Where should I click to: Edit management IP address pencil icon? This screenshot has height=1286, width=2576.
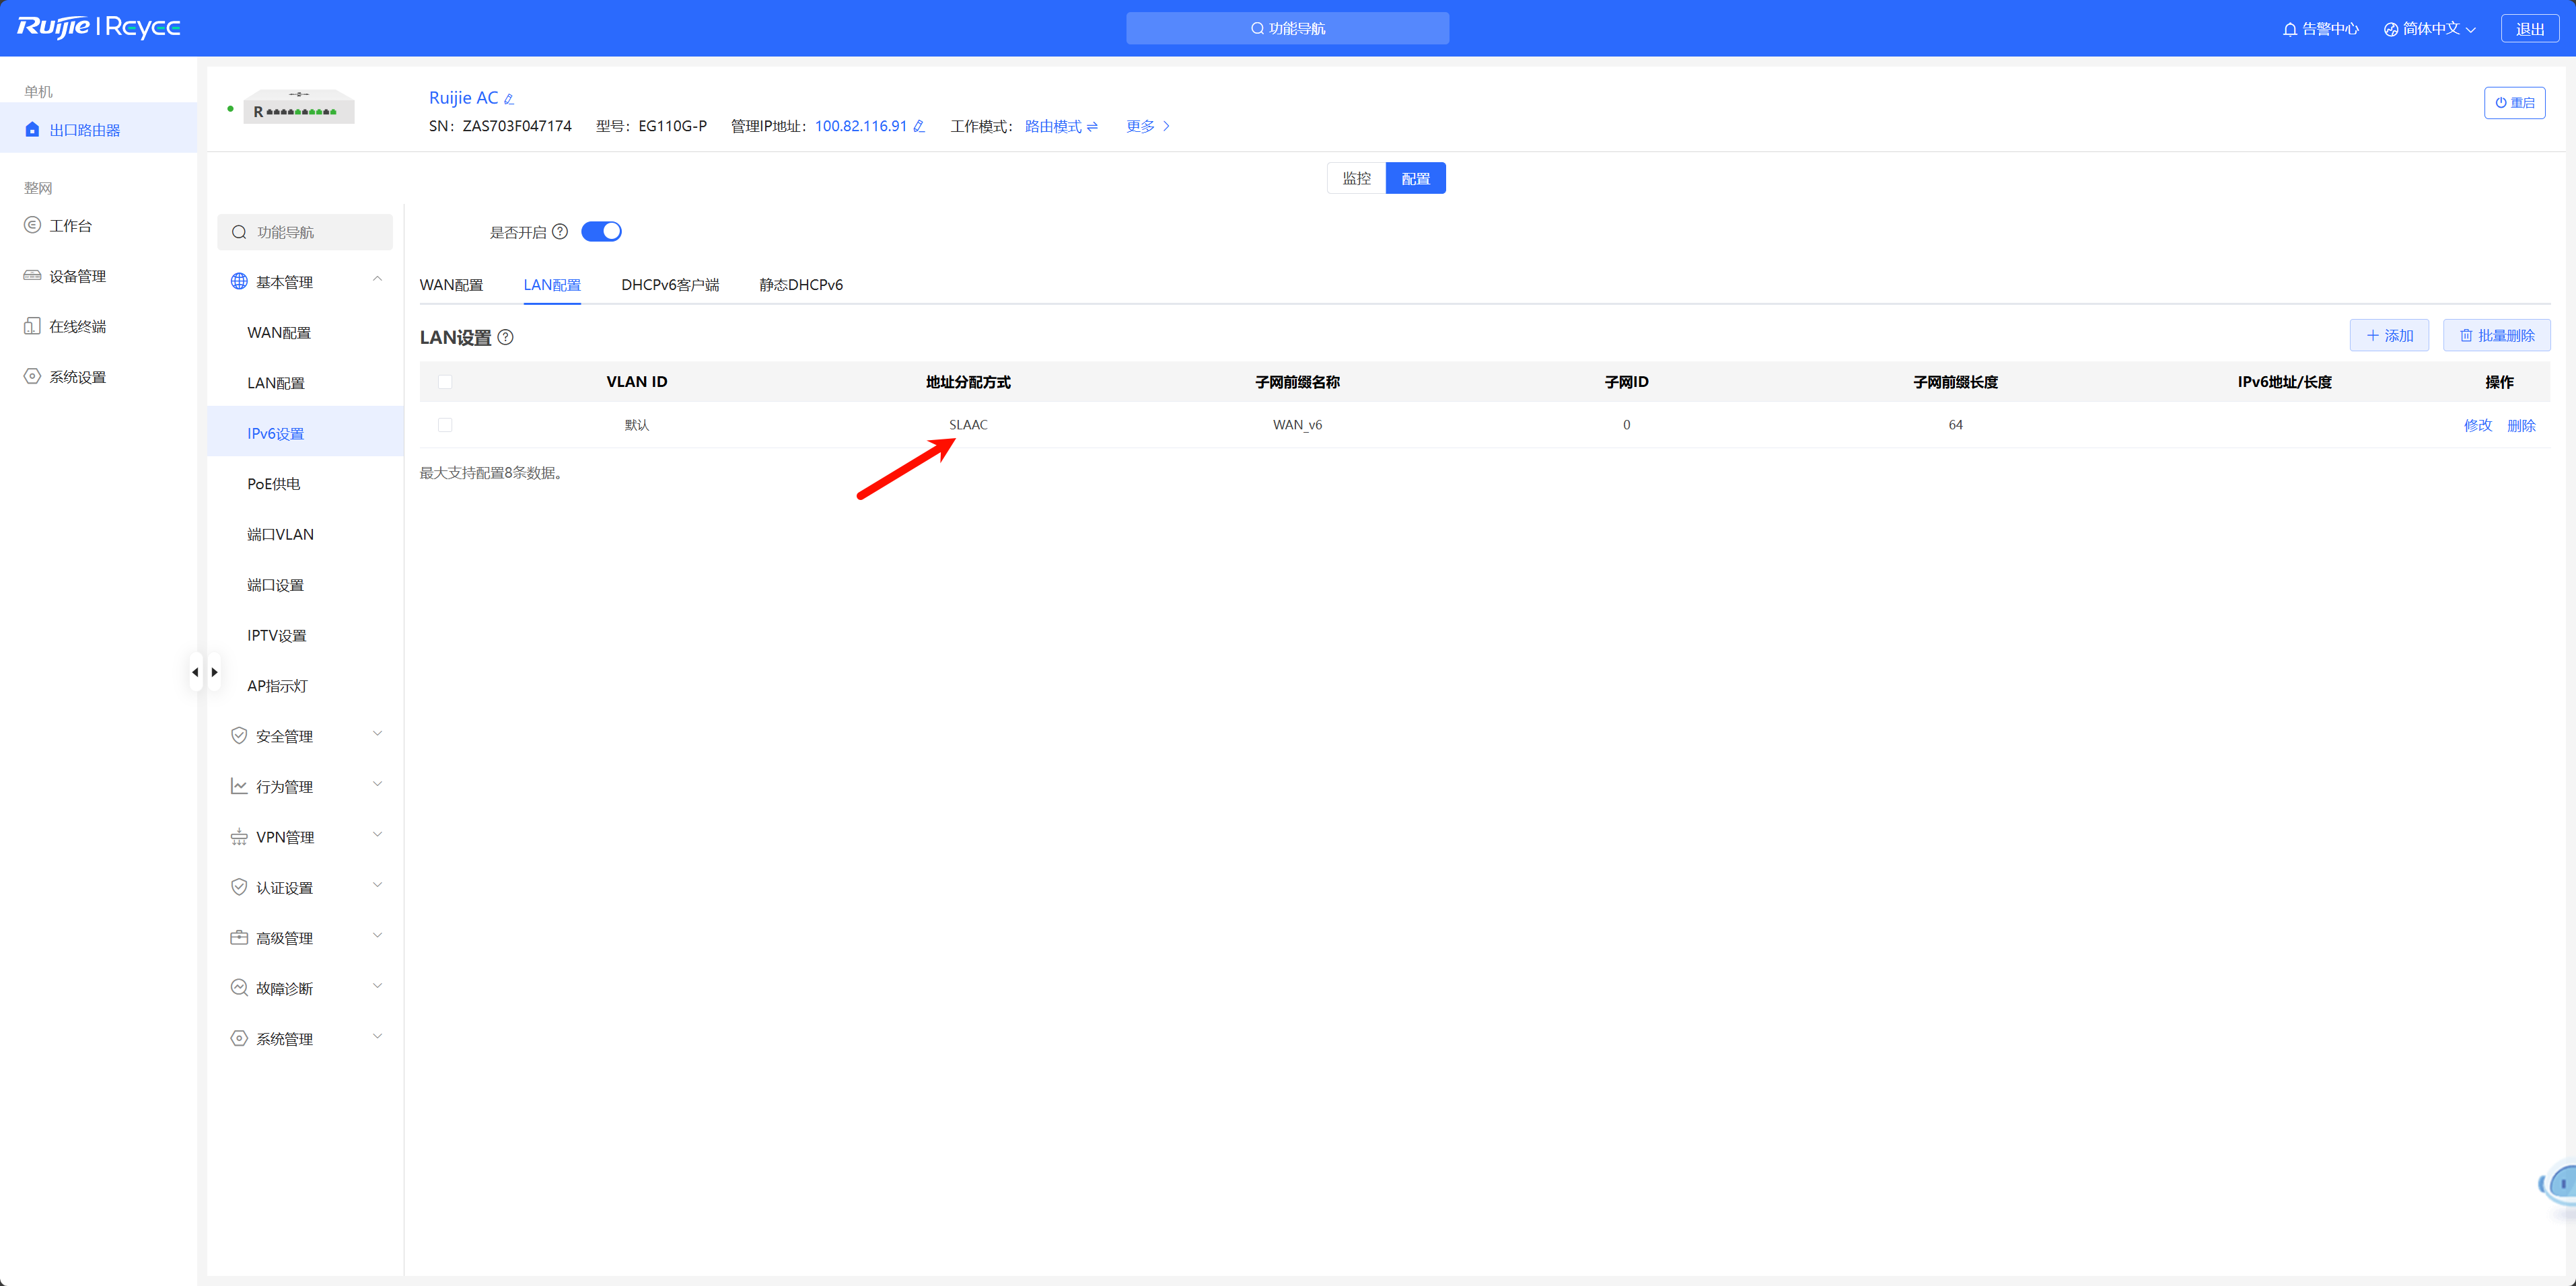pyautogui.click(x=919, y=126)
